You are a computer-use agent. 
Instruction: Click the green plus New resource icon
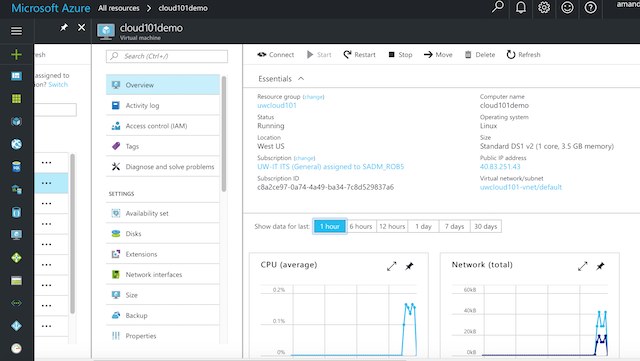click(x=16, y=54)
